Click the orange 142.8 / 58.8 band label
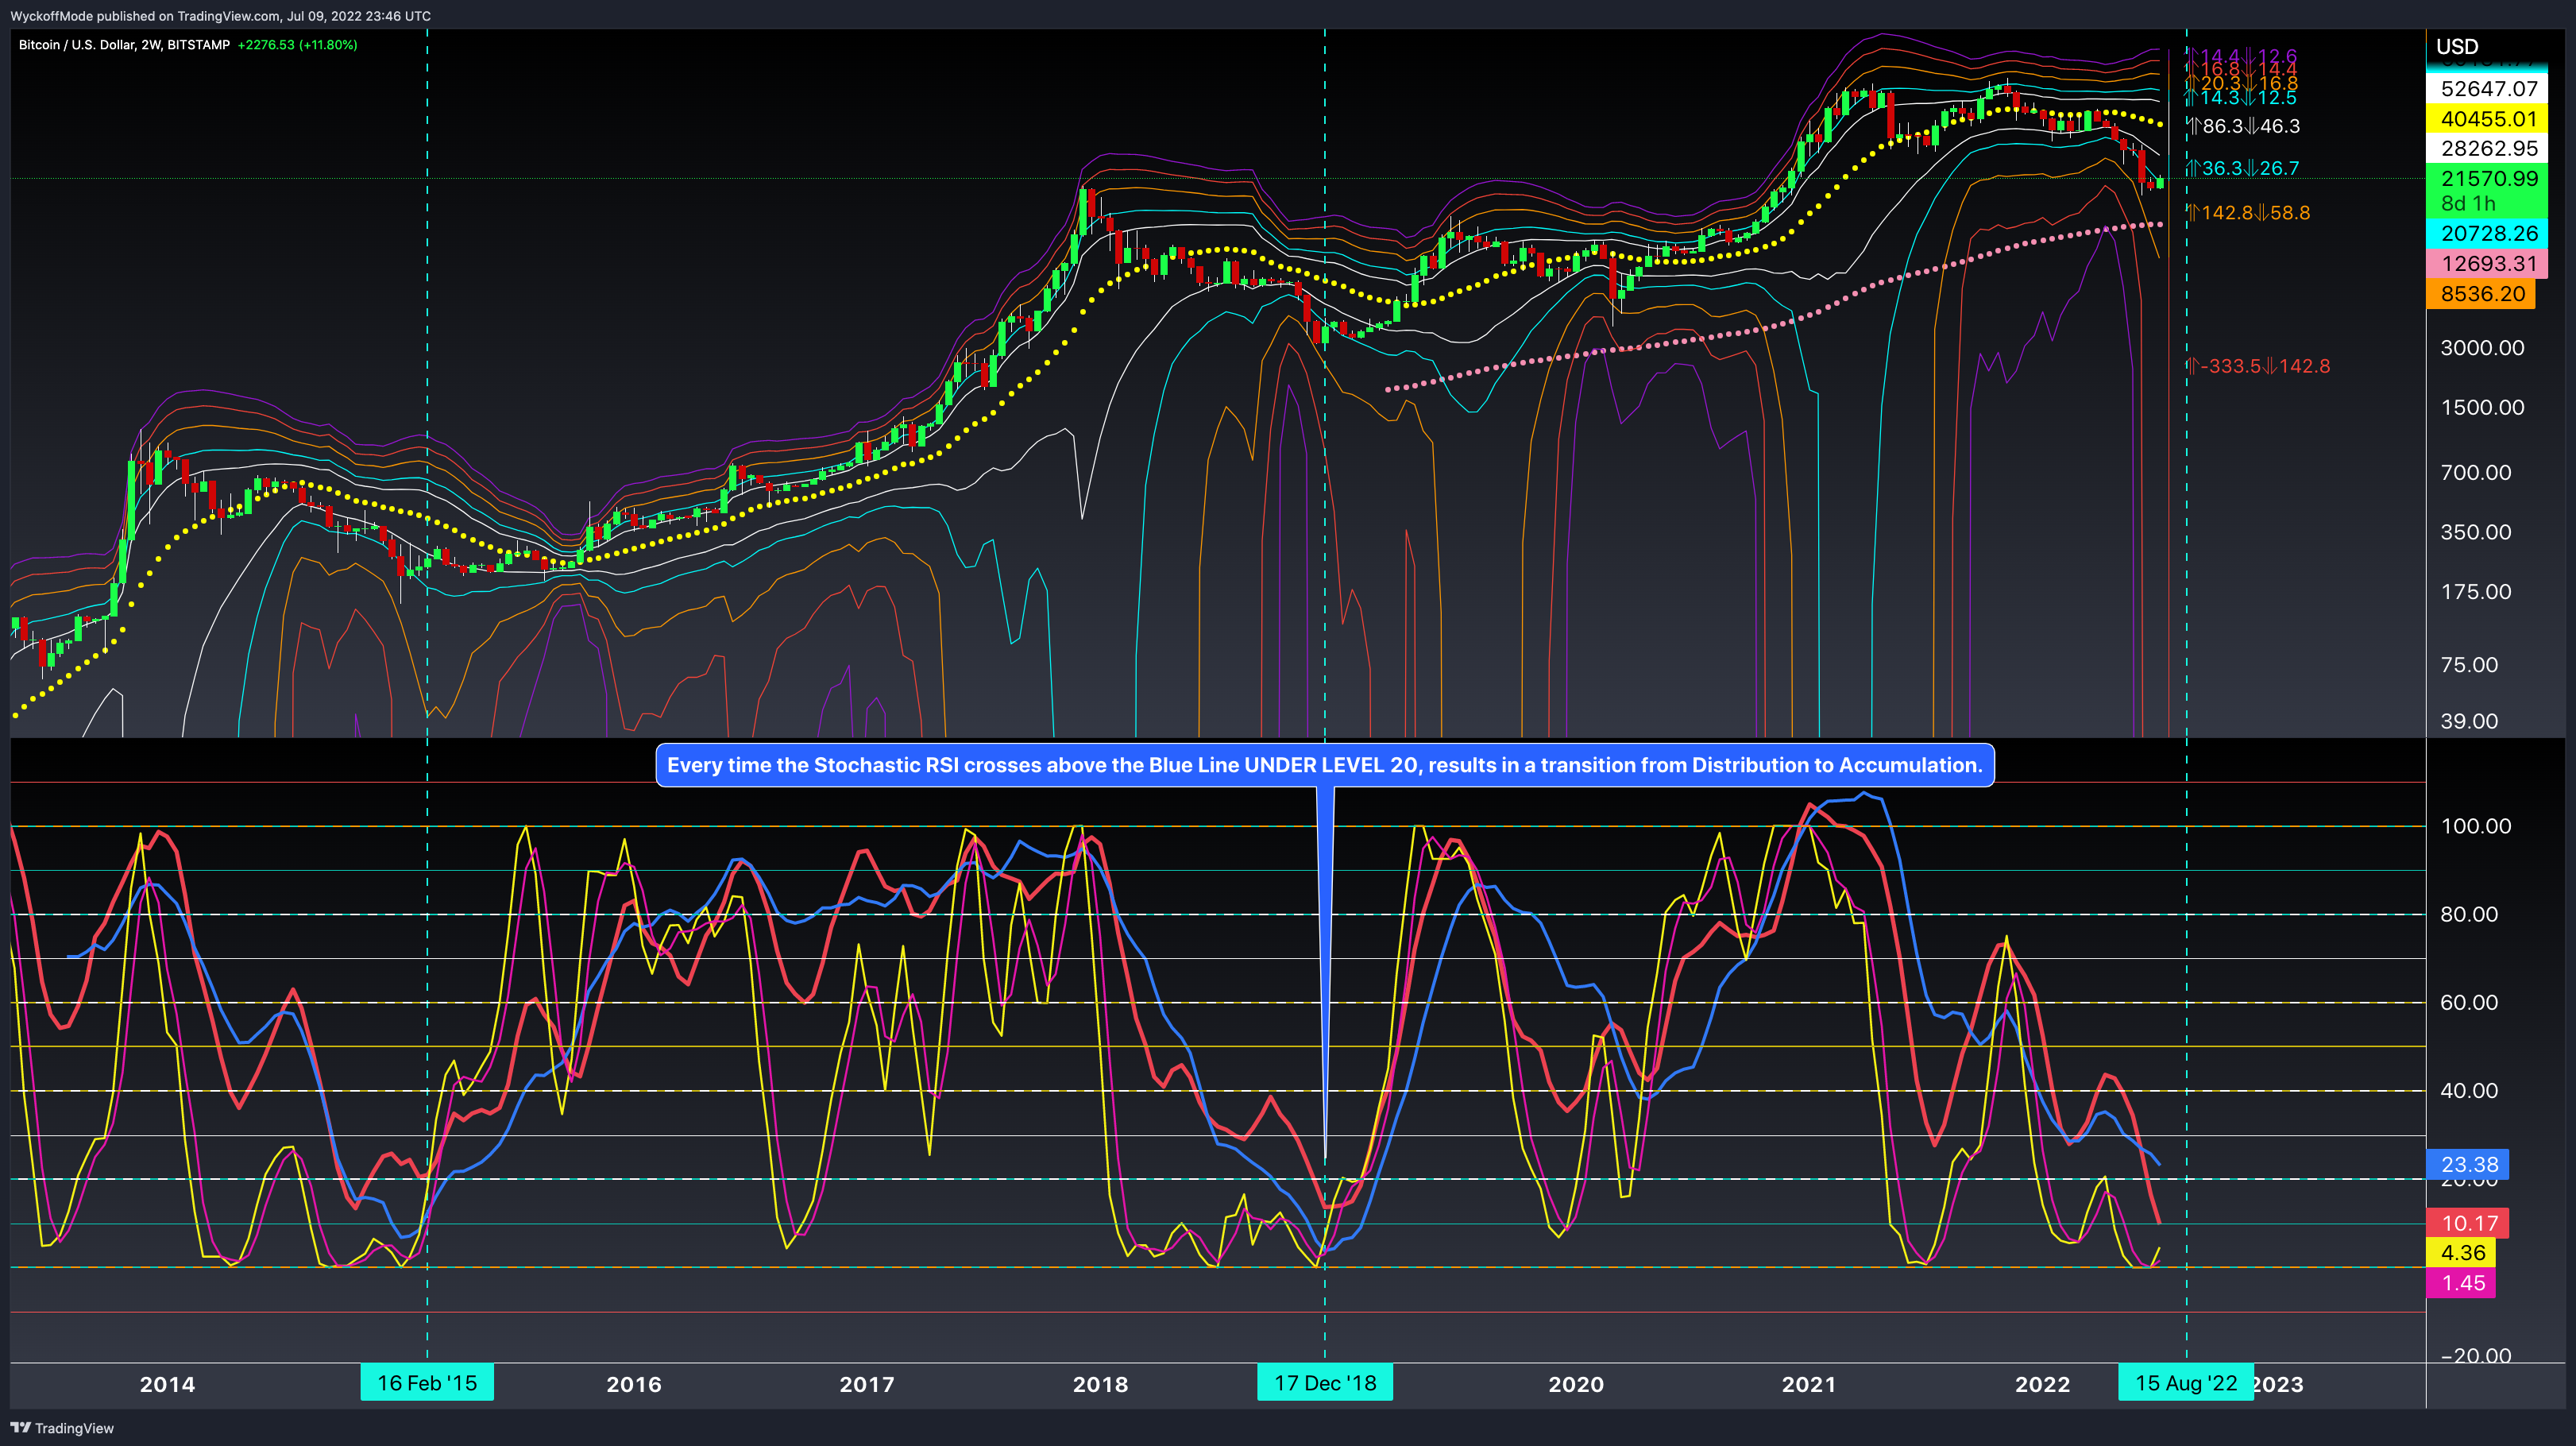The image size is (2576, 1446). (2249, 213)
